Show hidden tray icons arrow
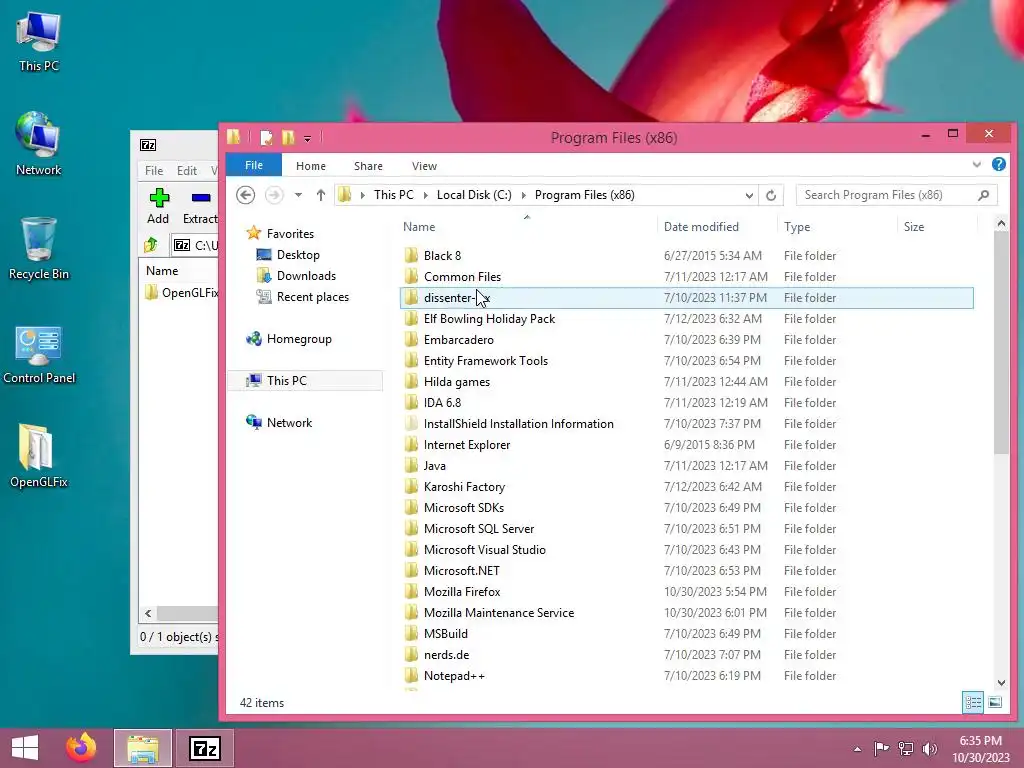Image resolution: width=1024 pixels, height=768 pixels. point(857,749)
